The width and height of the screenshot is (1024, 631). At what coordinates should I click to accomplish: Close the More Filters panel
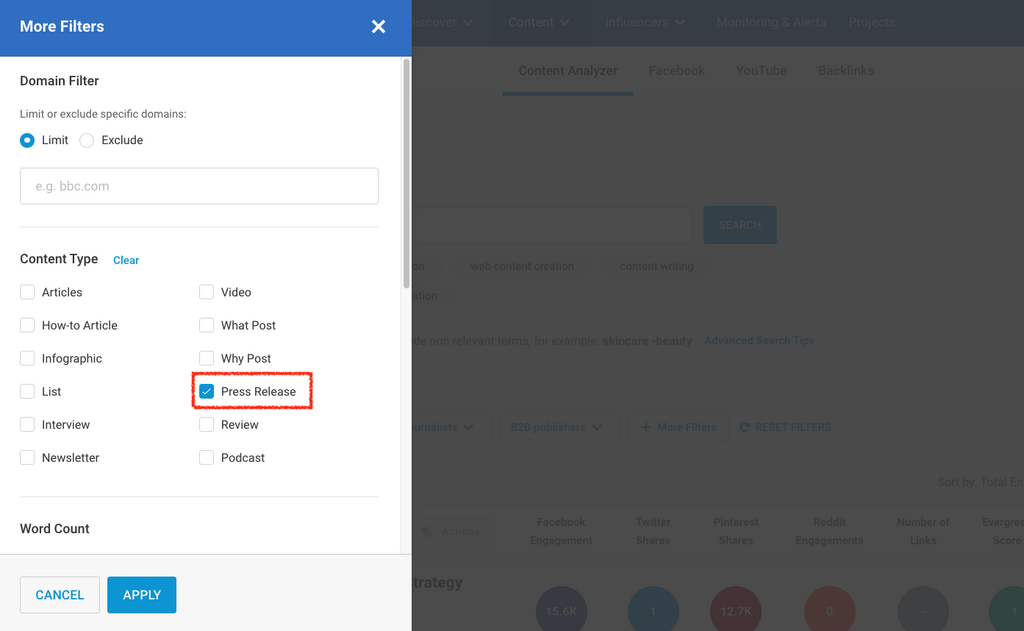[x=378, y=27]
